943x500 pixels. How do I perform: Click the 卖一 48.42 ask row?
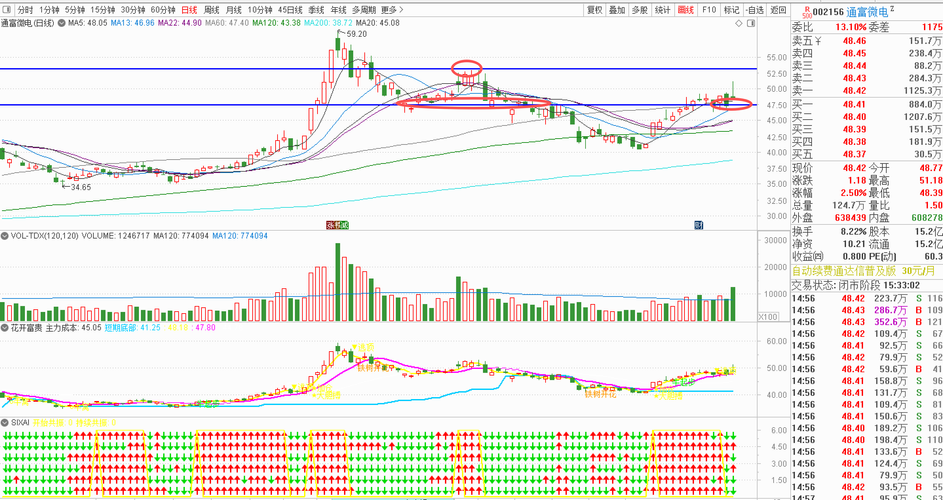coord(867,91)
